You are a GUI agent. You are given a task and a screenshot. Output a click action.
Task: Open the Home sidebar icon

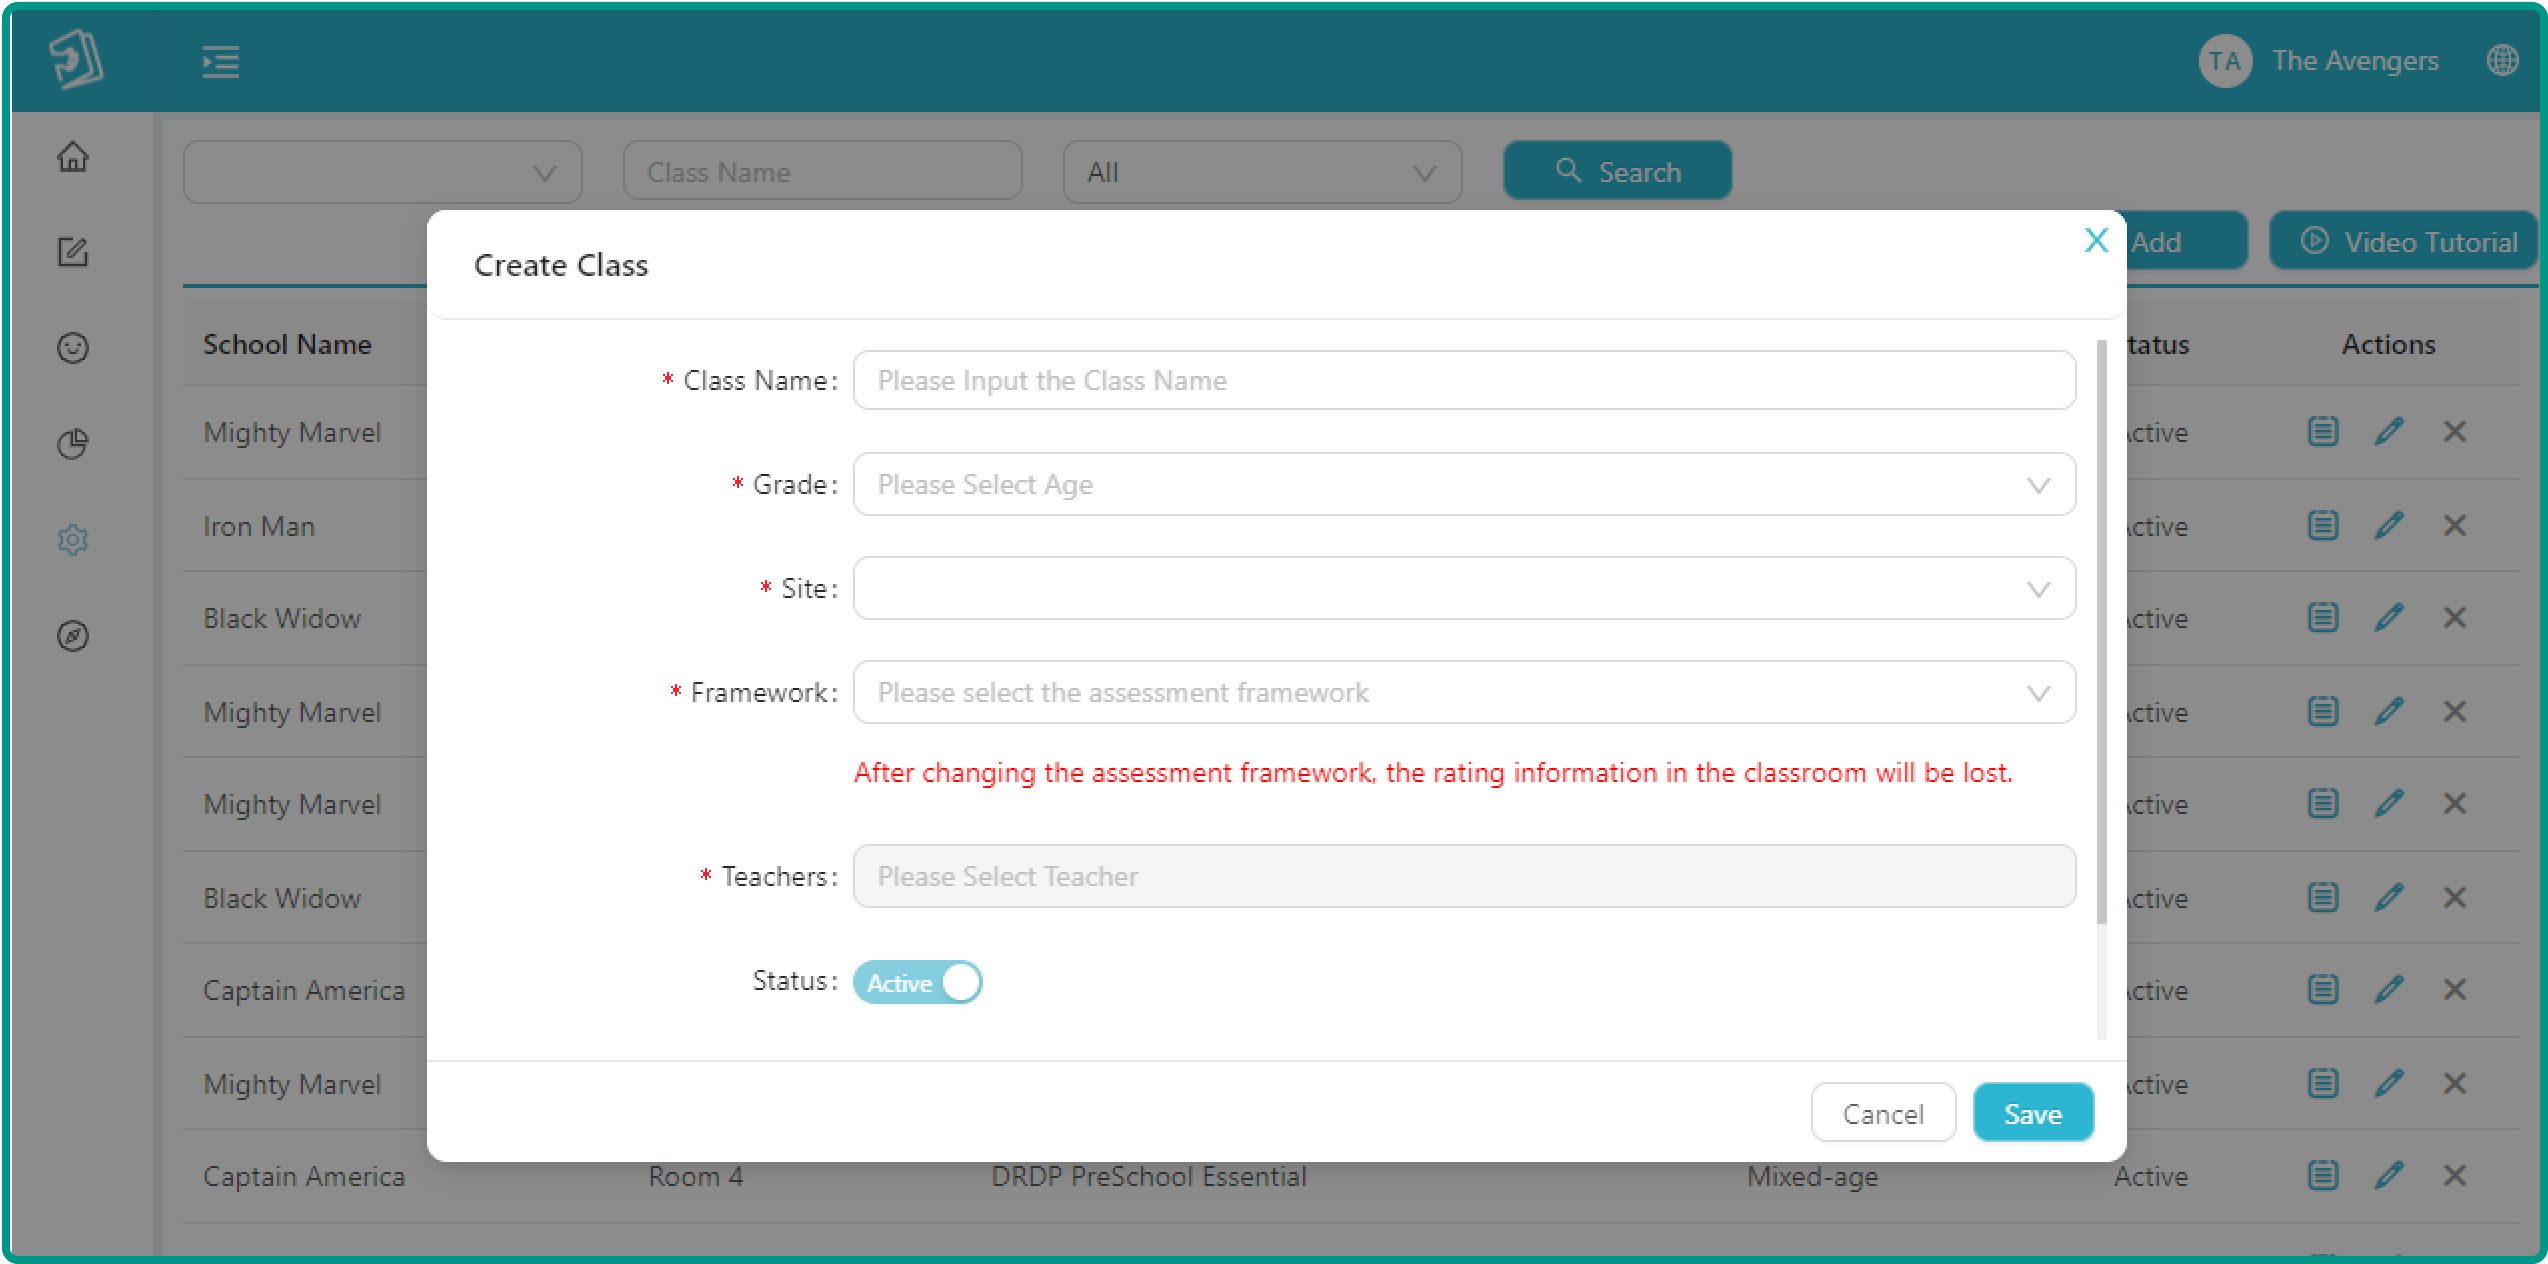tap(73, 157)
